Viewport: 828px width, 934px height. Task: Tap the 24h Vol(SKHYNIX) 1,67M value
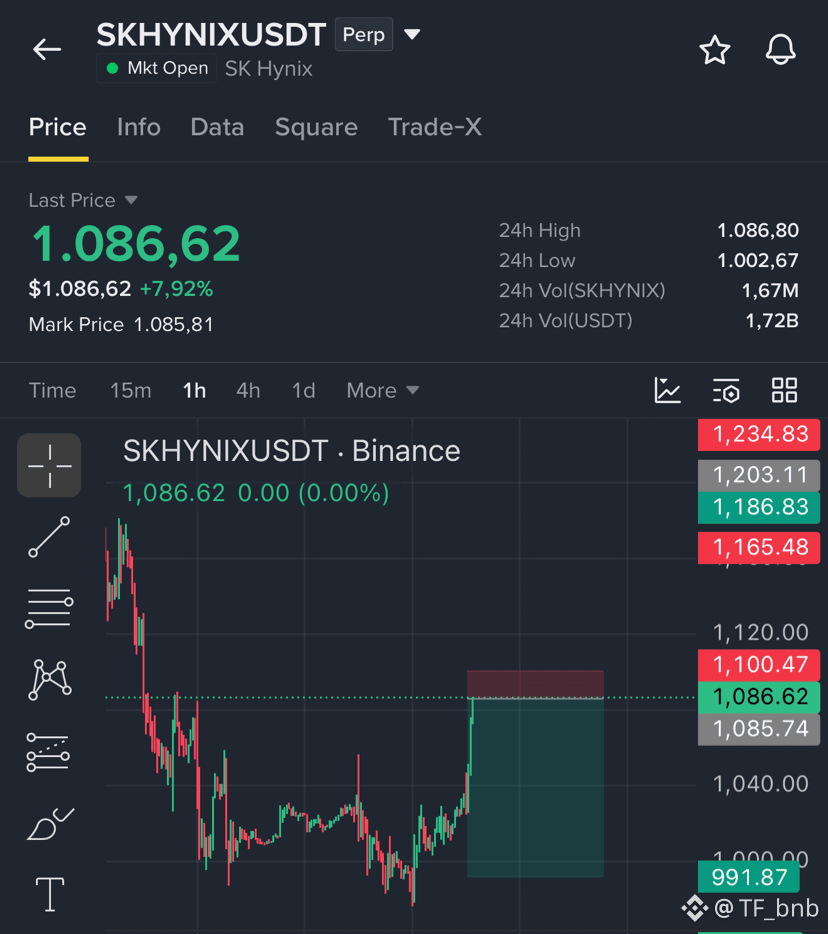tap(770, 291)
